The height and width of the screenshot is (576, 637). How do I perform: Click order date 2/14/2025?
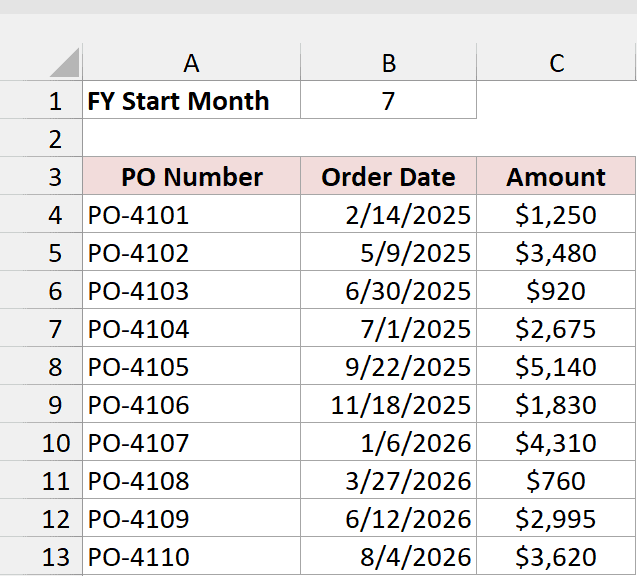tap(388, 214)
